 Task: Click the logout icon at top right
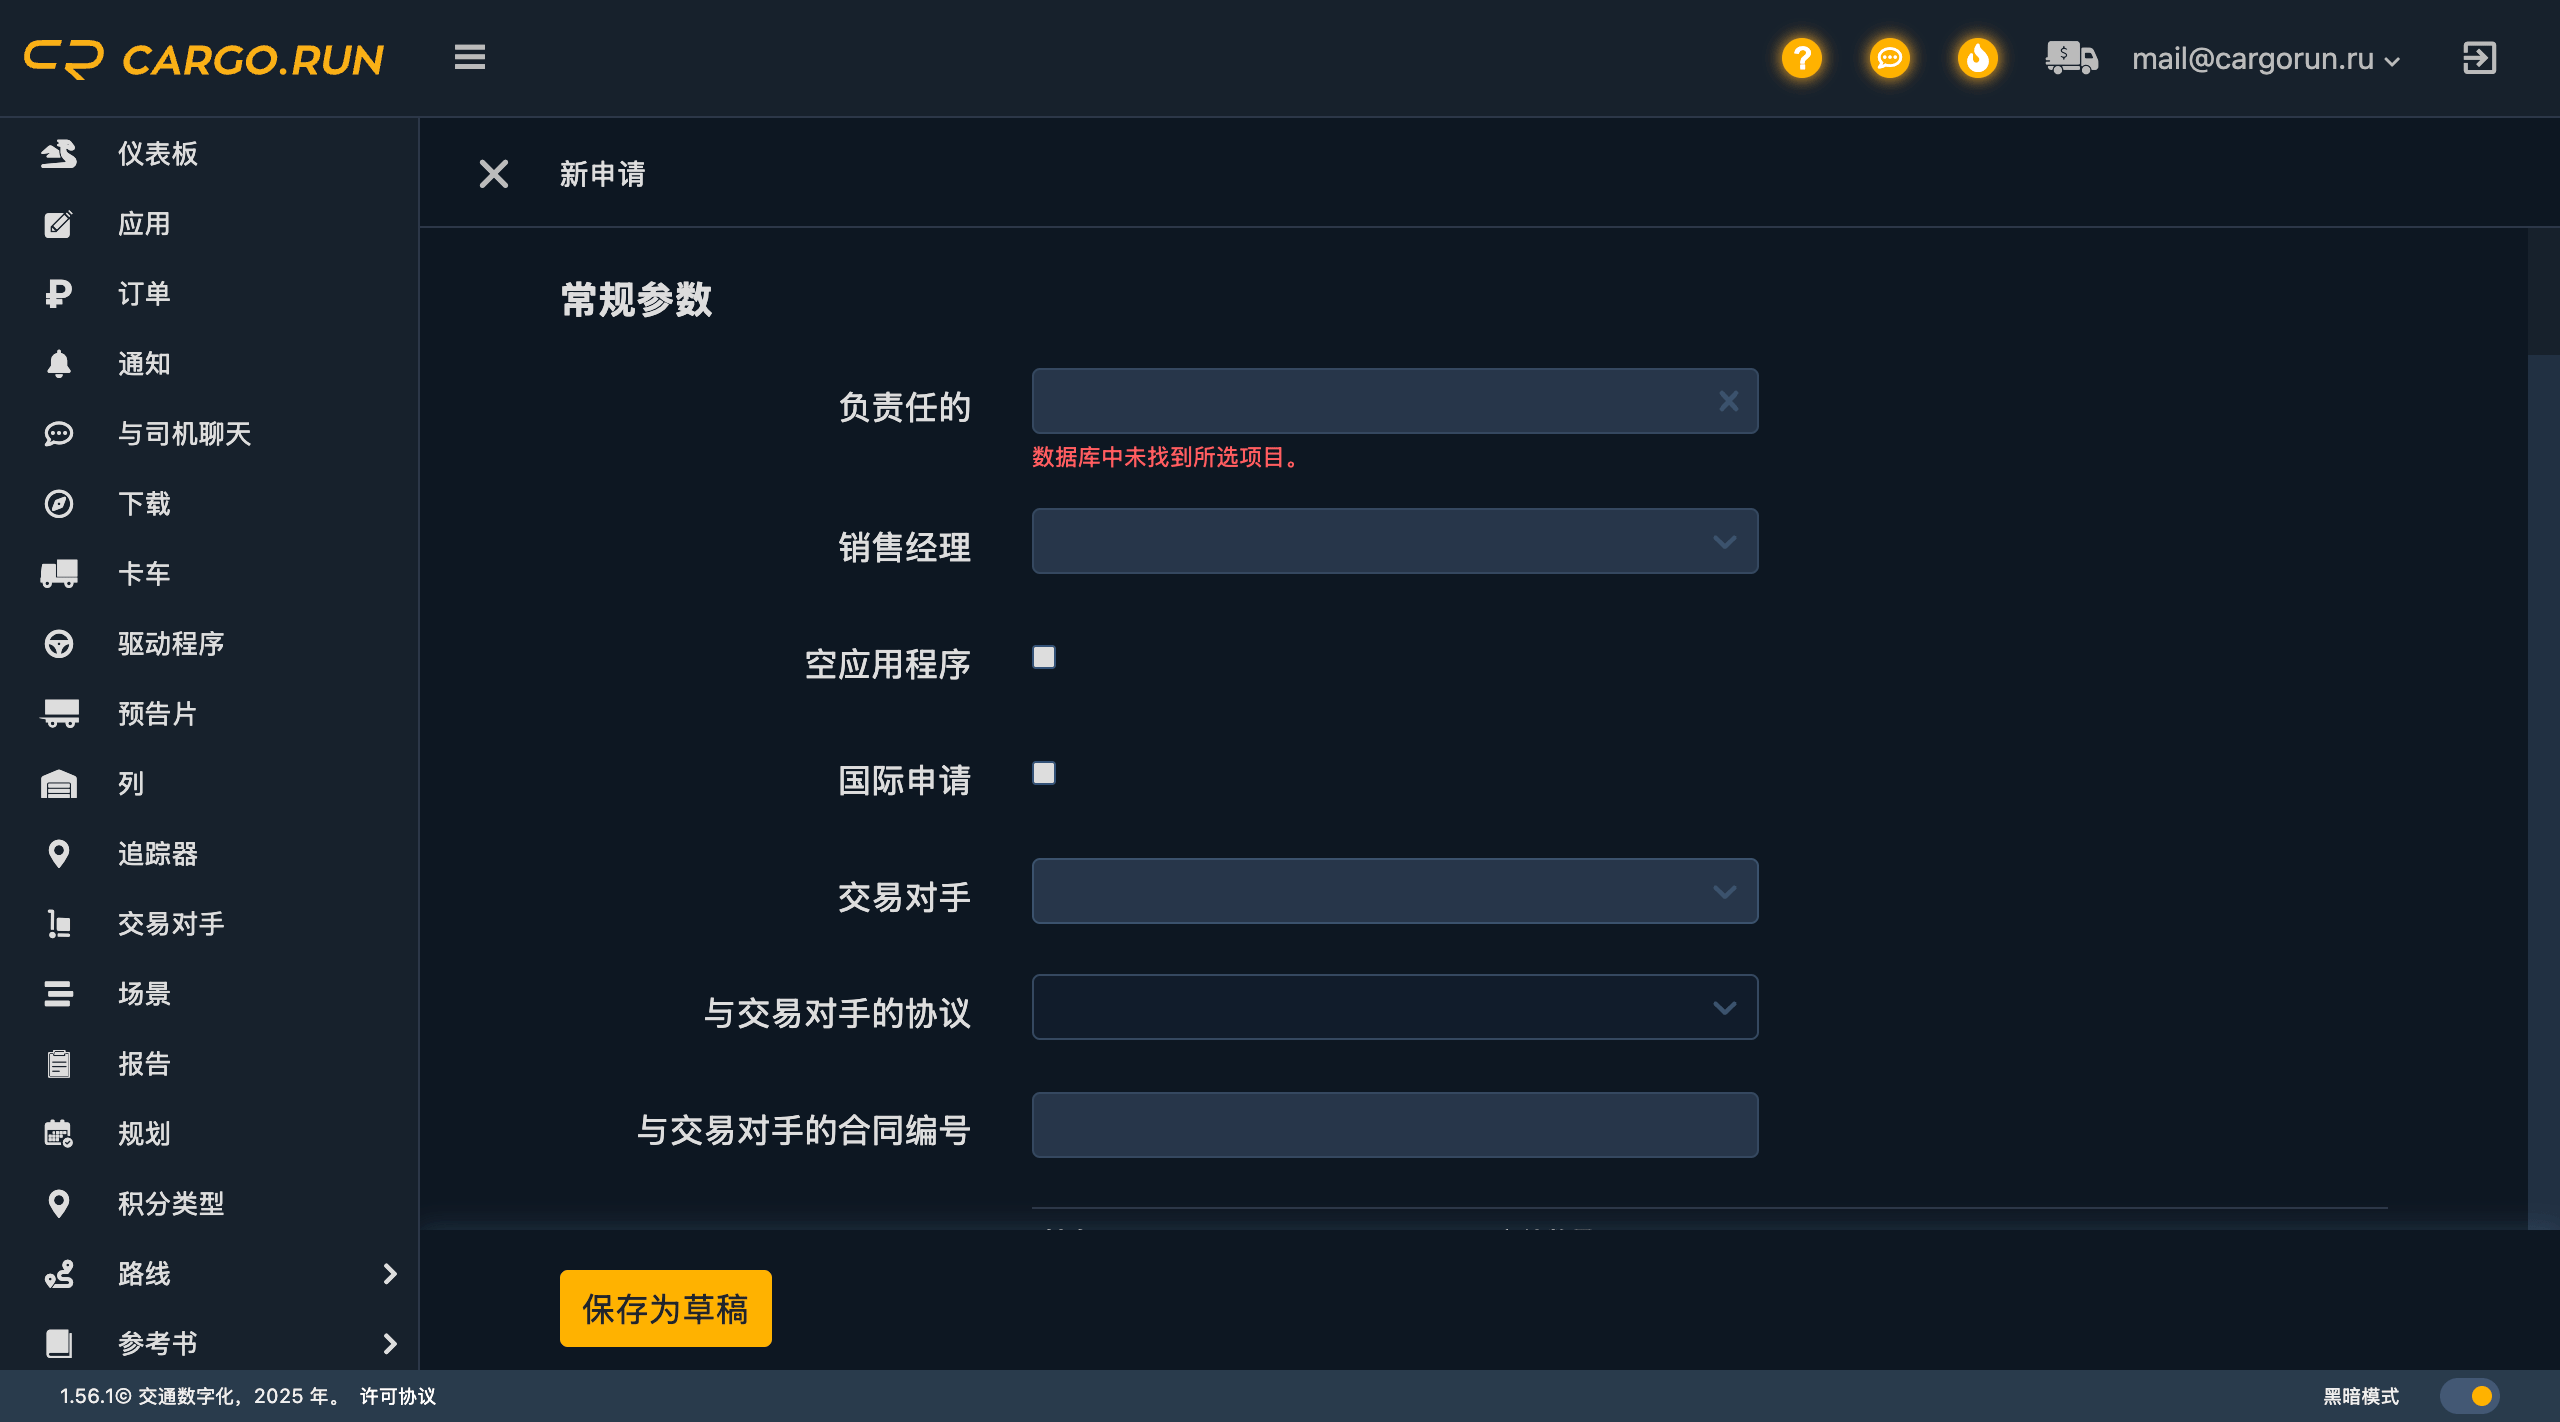(2479, 58)
